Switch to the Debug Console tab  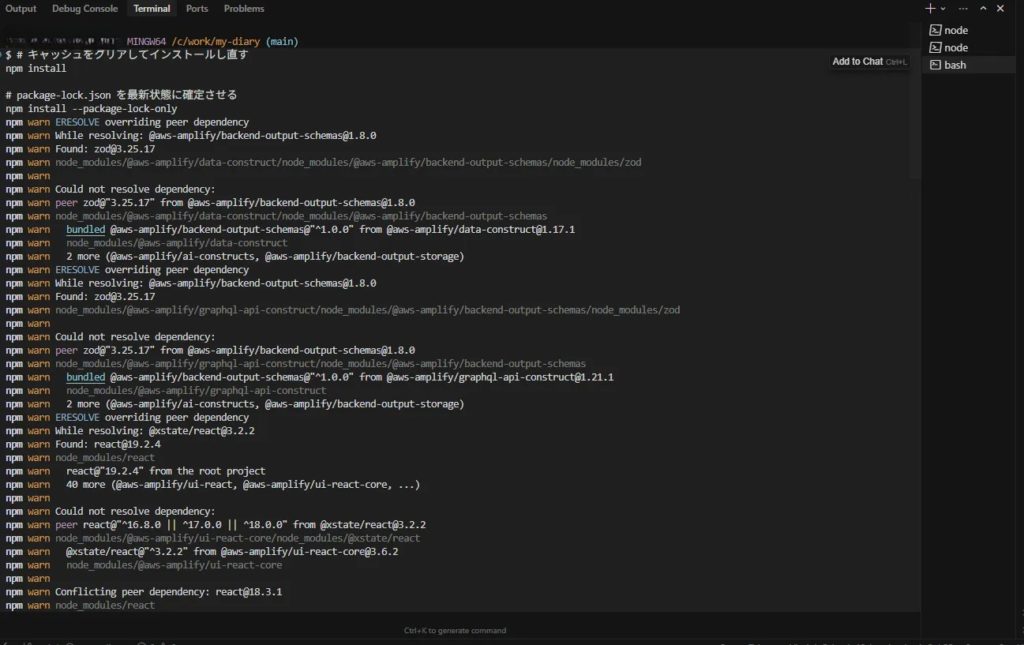(85, 8)
